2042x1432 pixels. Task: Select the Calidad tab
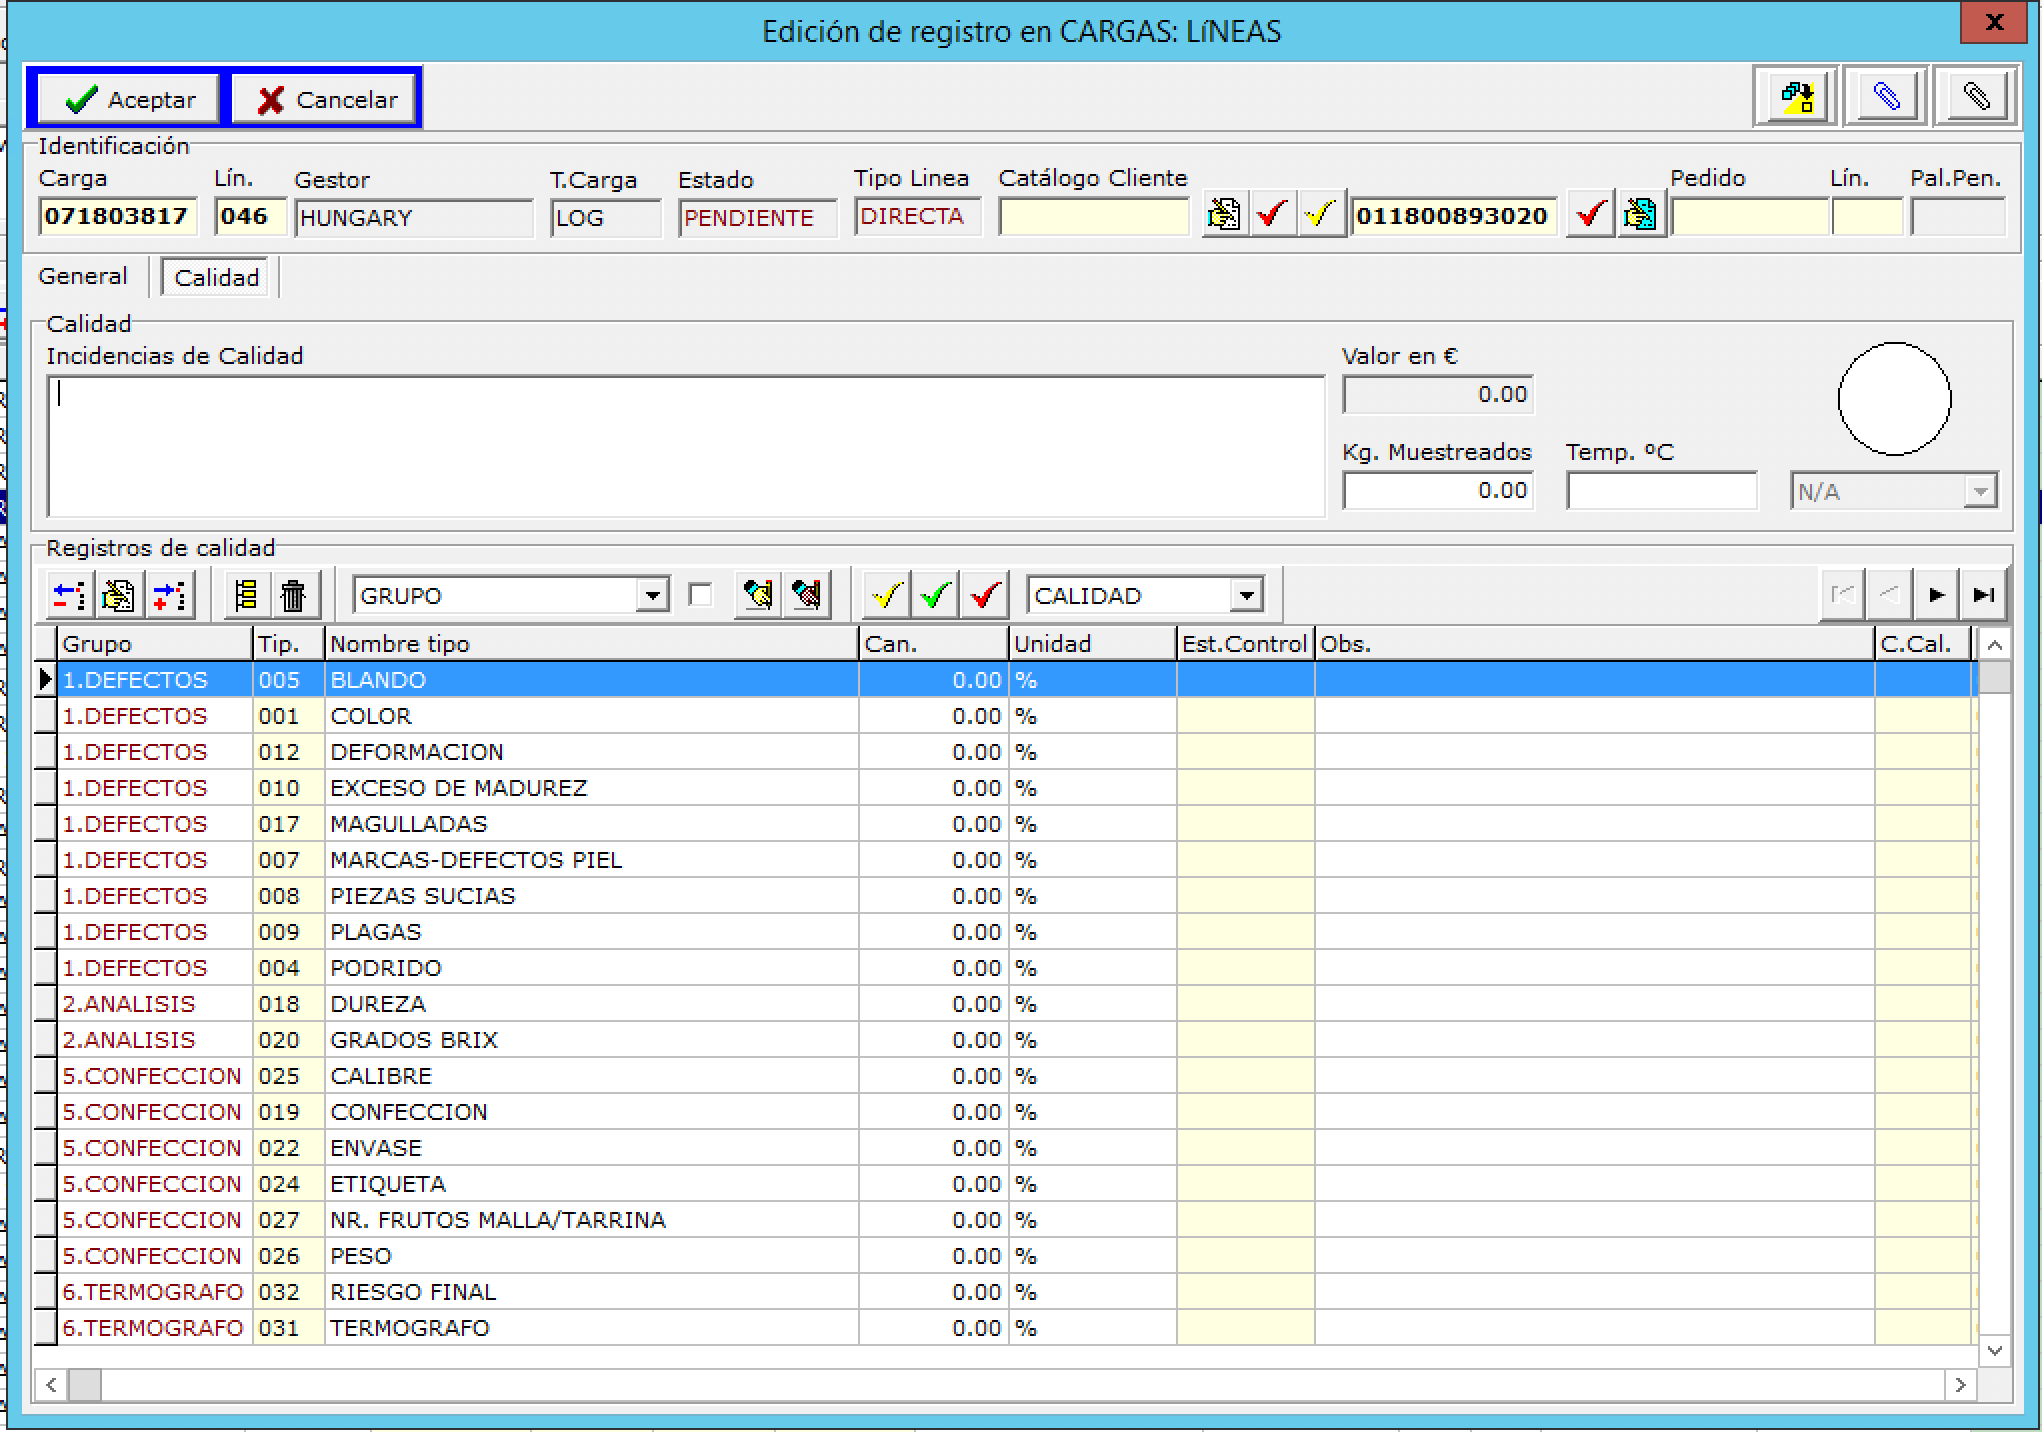coord(216,278)
